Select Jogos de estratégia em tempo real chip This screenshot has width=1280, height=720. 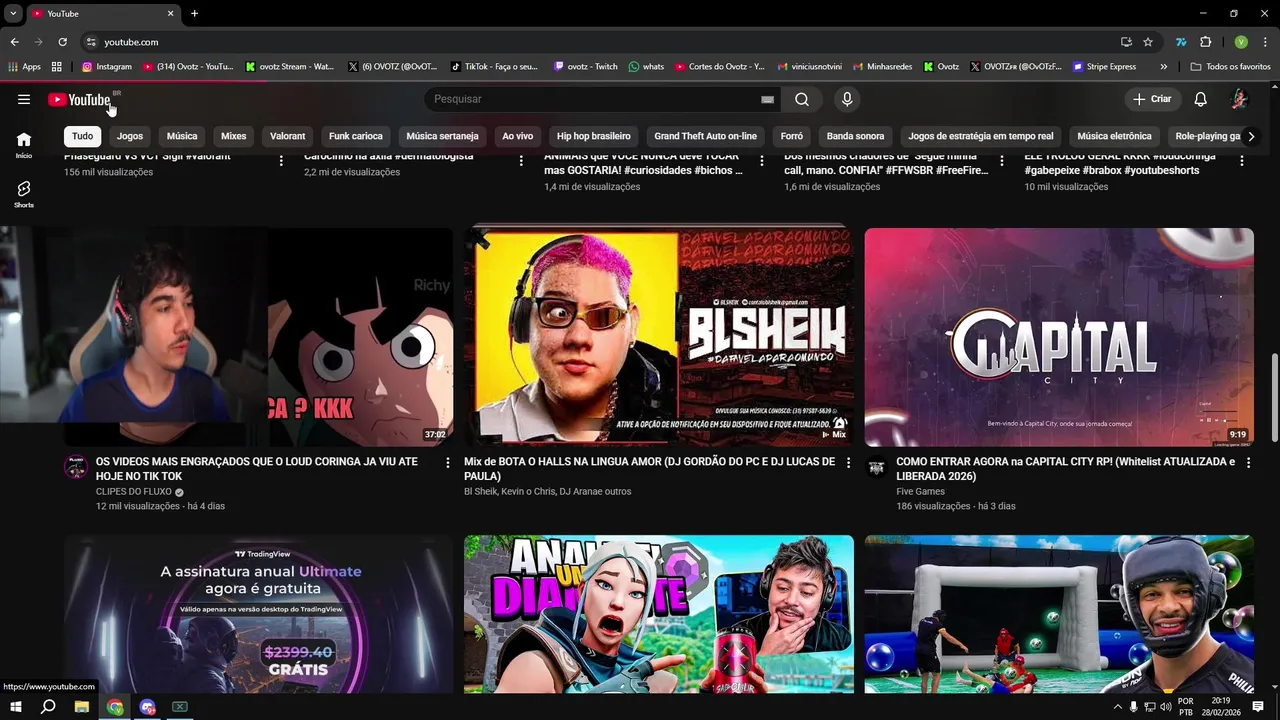tap(981, 136)
